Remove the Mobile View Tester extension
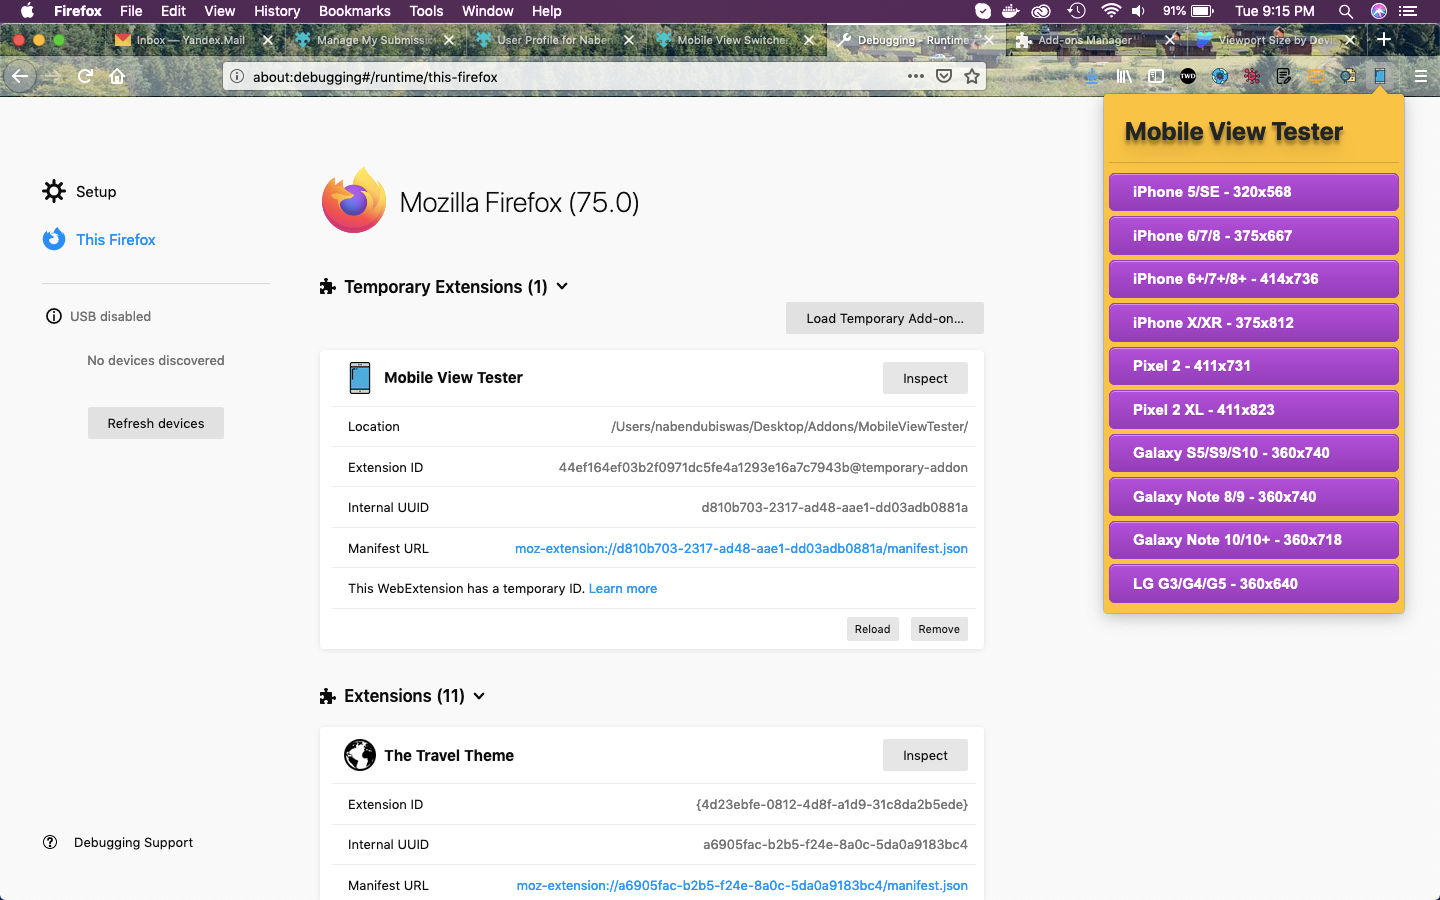 [x=939, y=629]
